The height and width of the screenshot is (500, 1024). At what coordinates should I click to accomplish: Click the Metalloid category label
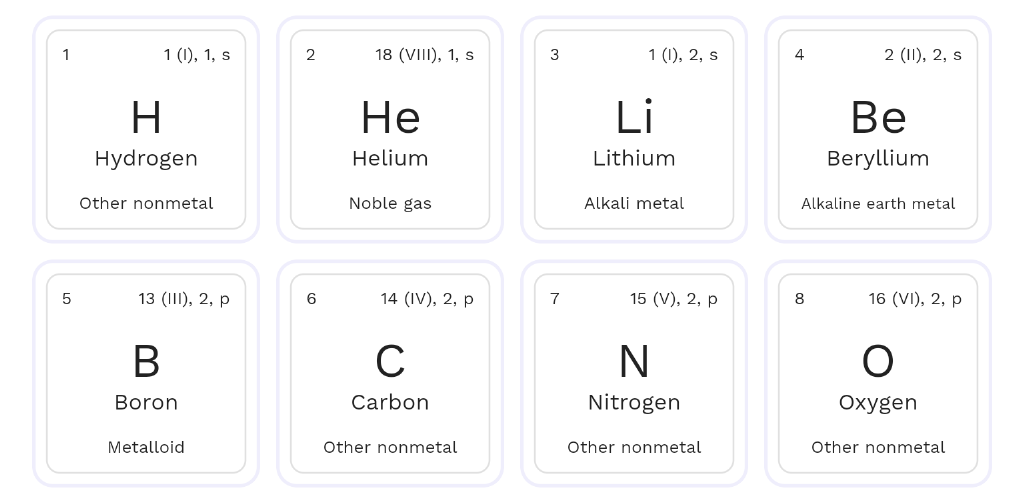pyautogui.click(x=146, y=447)
